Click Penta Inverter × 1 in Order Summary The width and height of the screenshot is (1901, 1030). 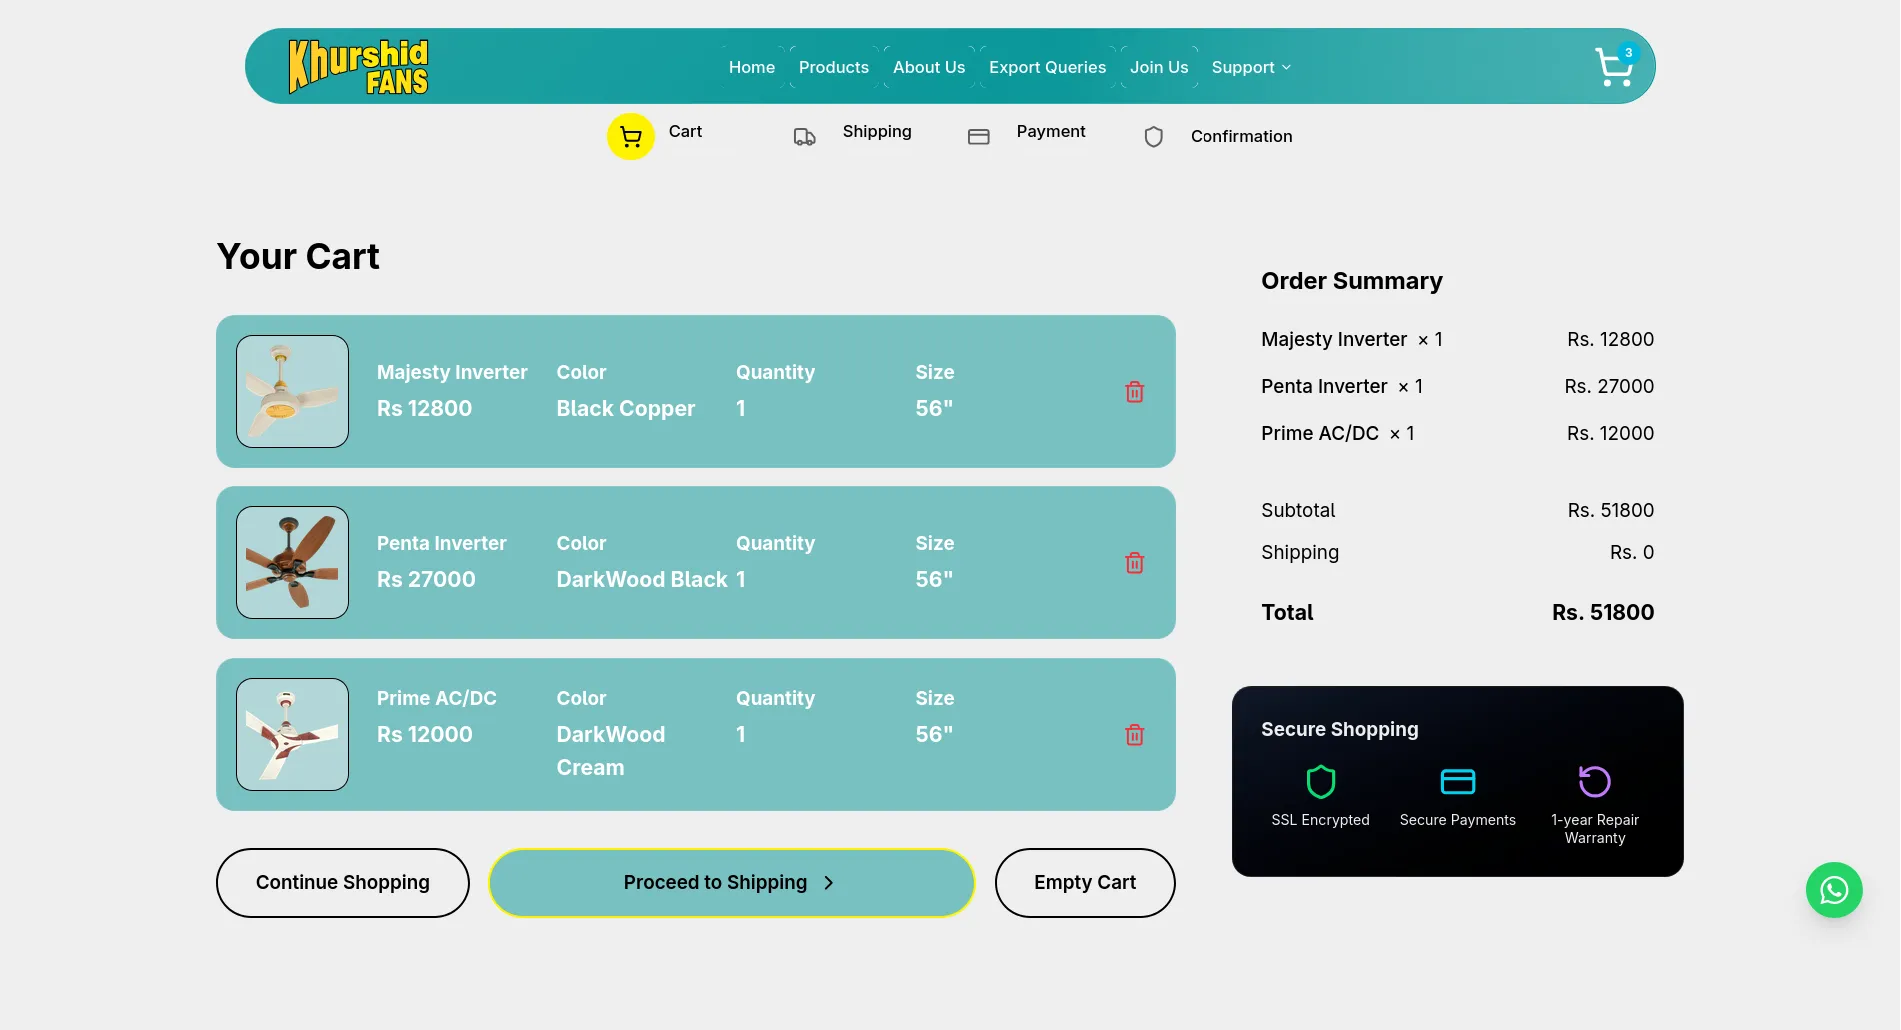[x=1342, y=386]
